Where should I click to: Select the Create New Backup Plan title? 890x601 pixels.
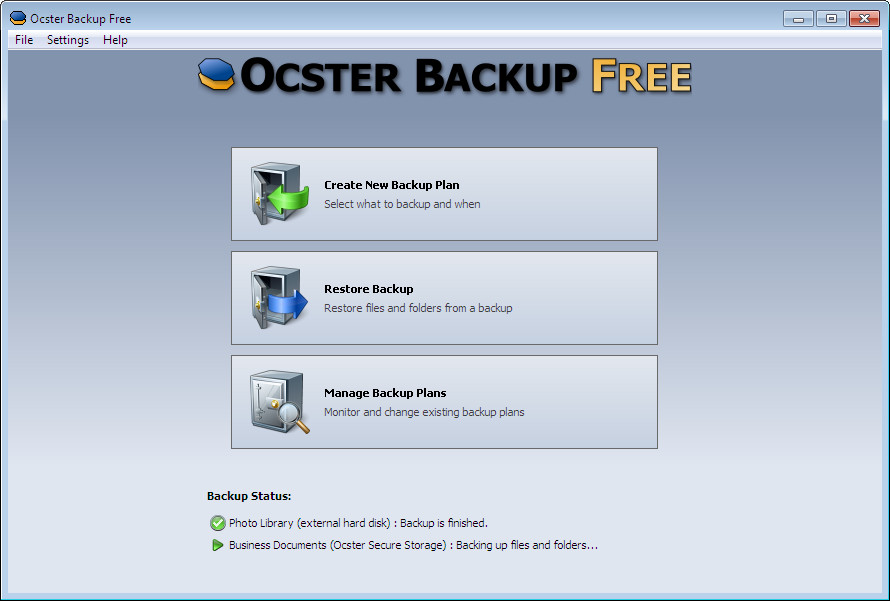pos(392,185)
